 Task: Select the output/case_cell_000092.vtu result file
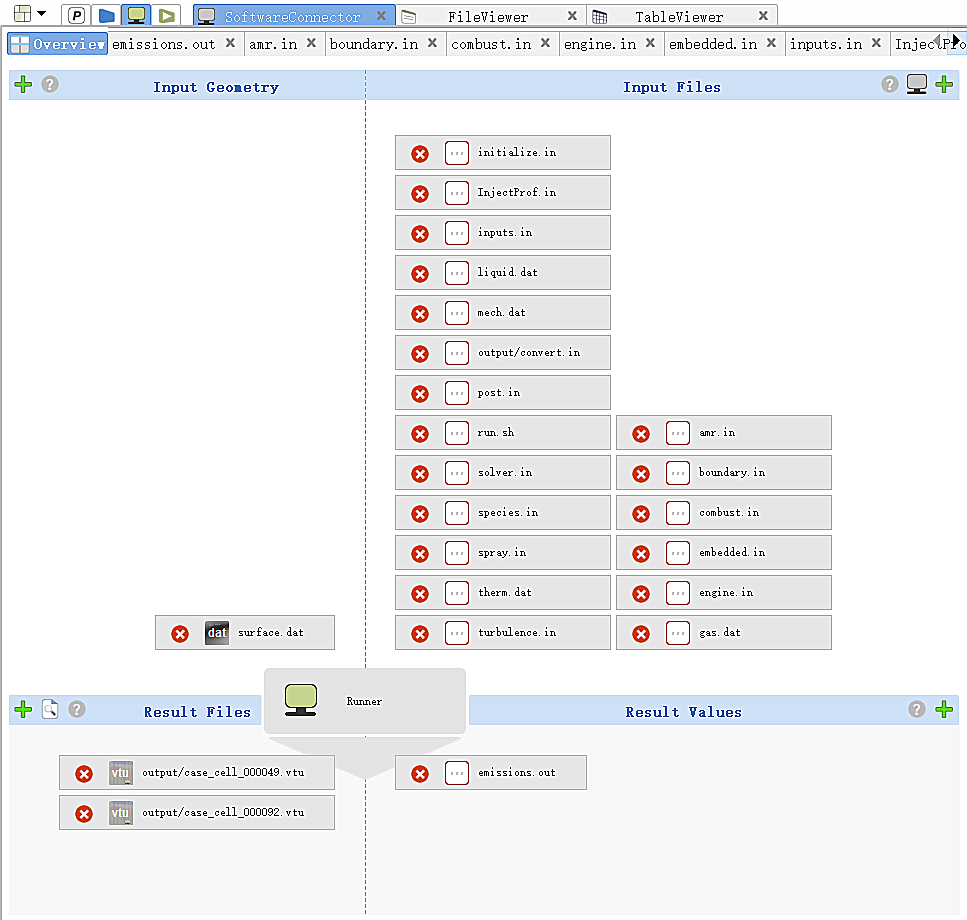pos(222,813)
